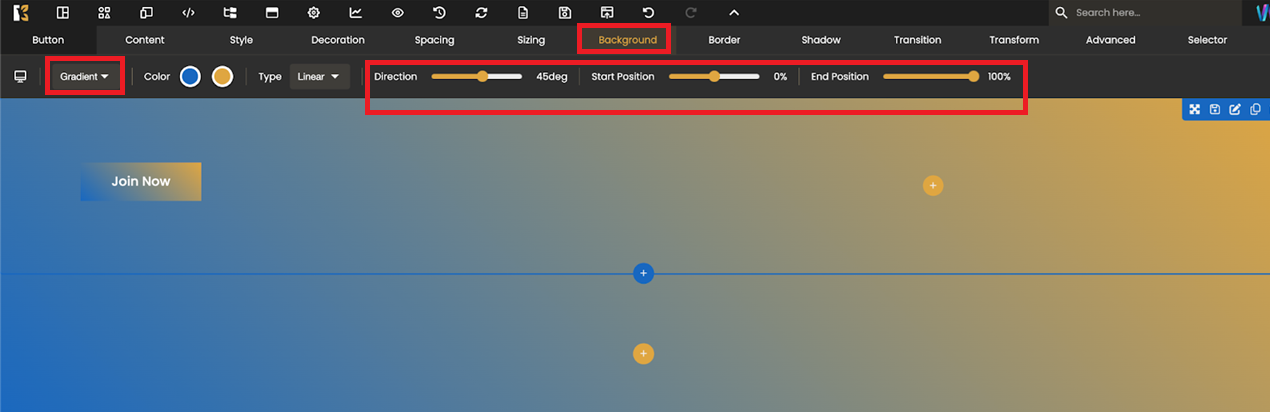The width and height of the screenshot is (1270, 412).
Task: Switch to the Border tab
Action: click(x=724, y=40)
